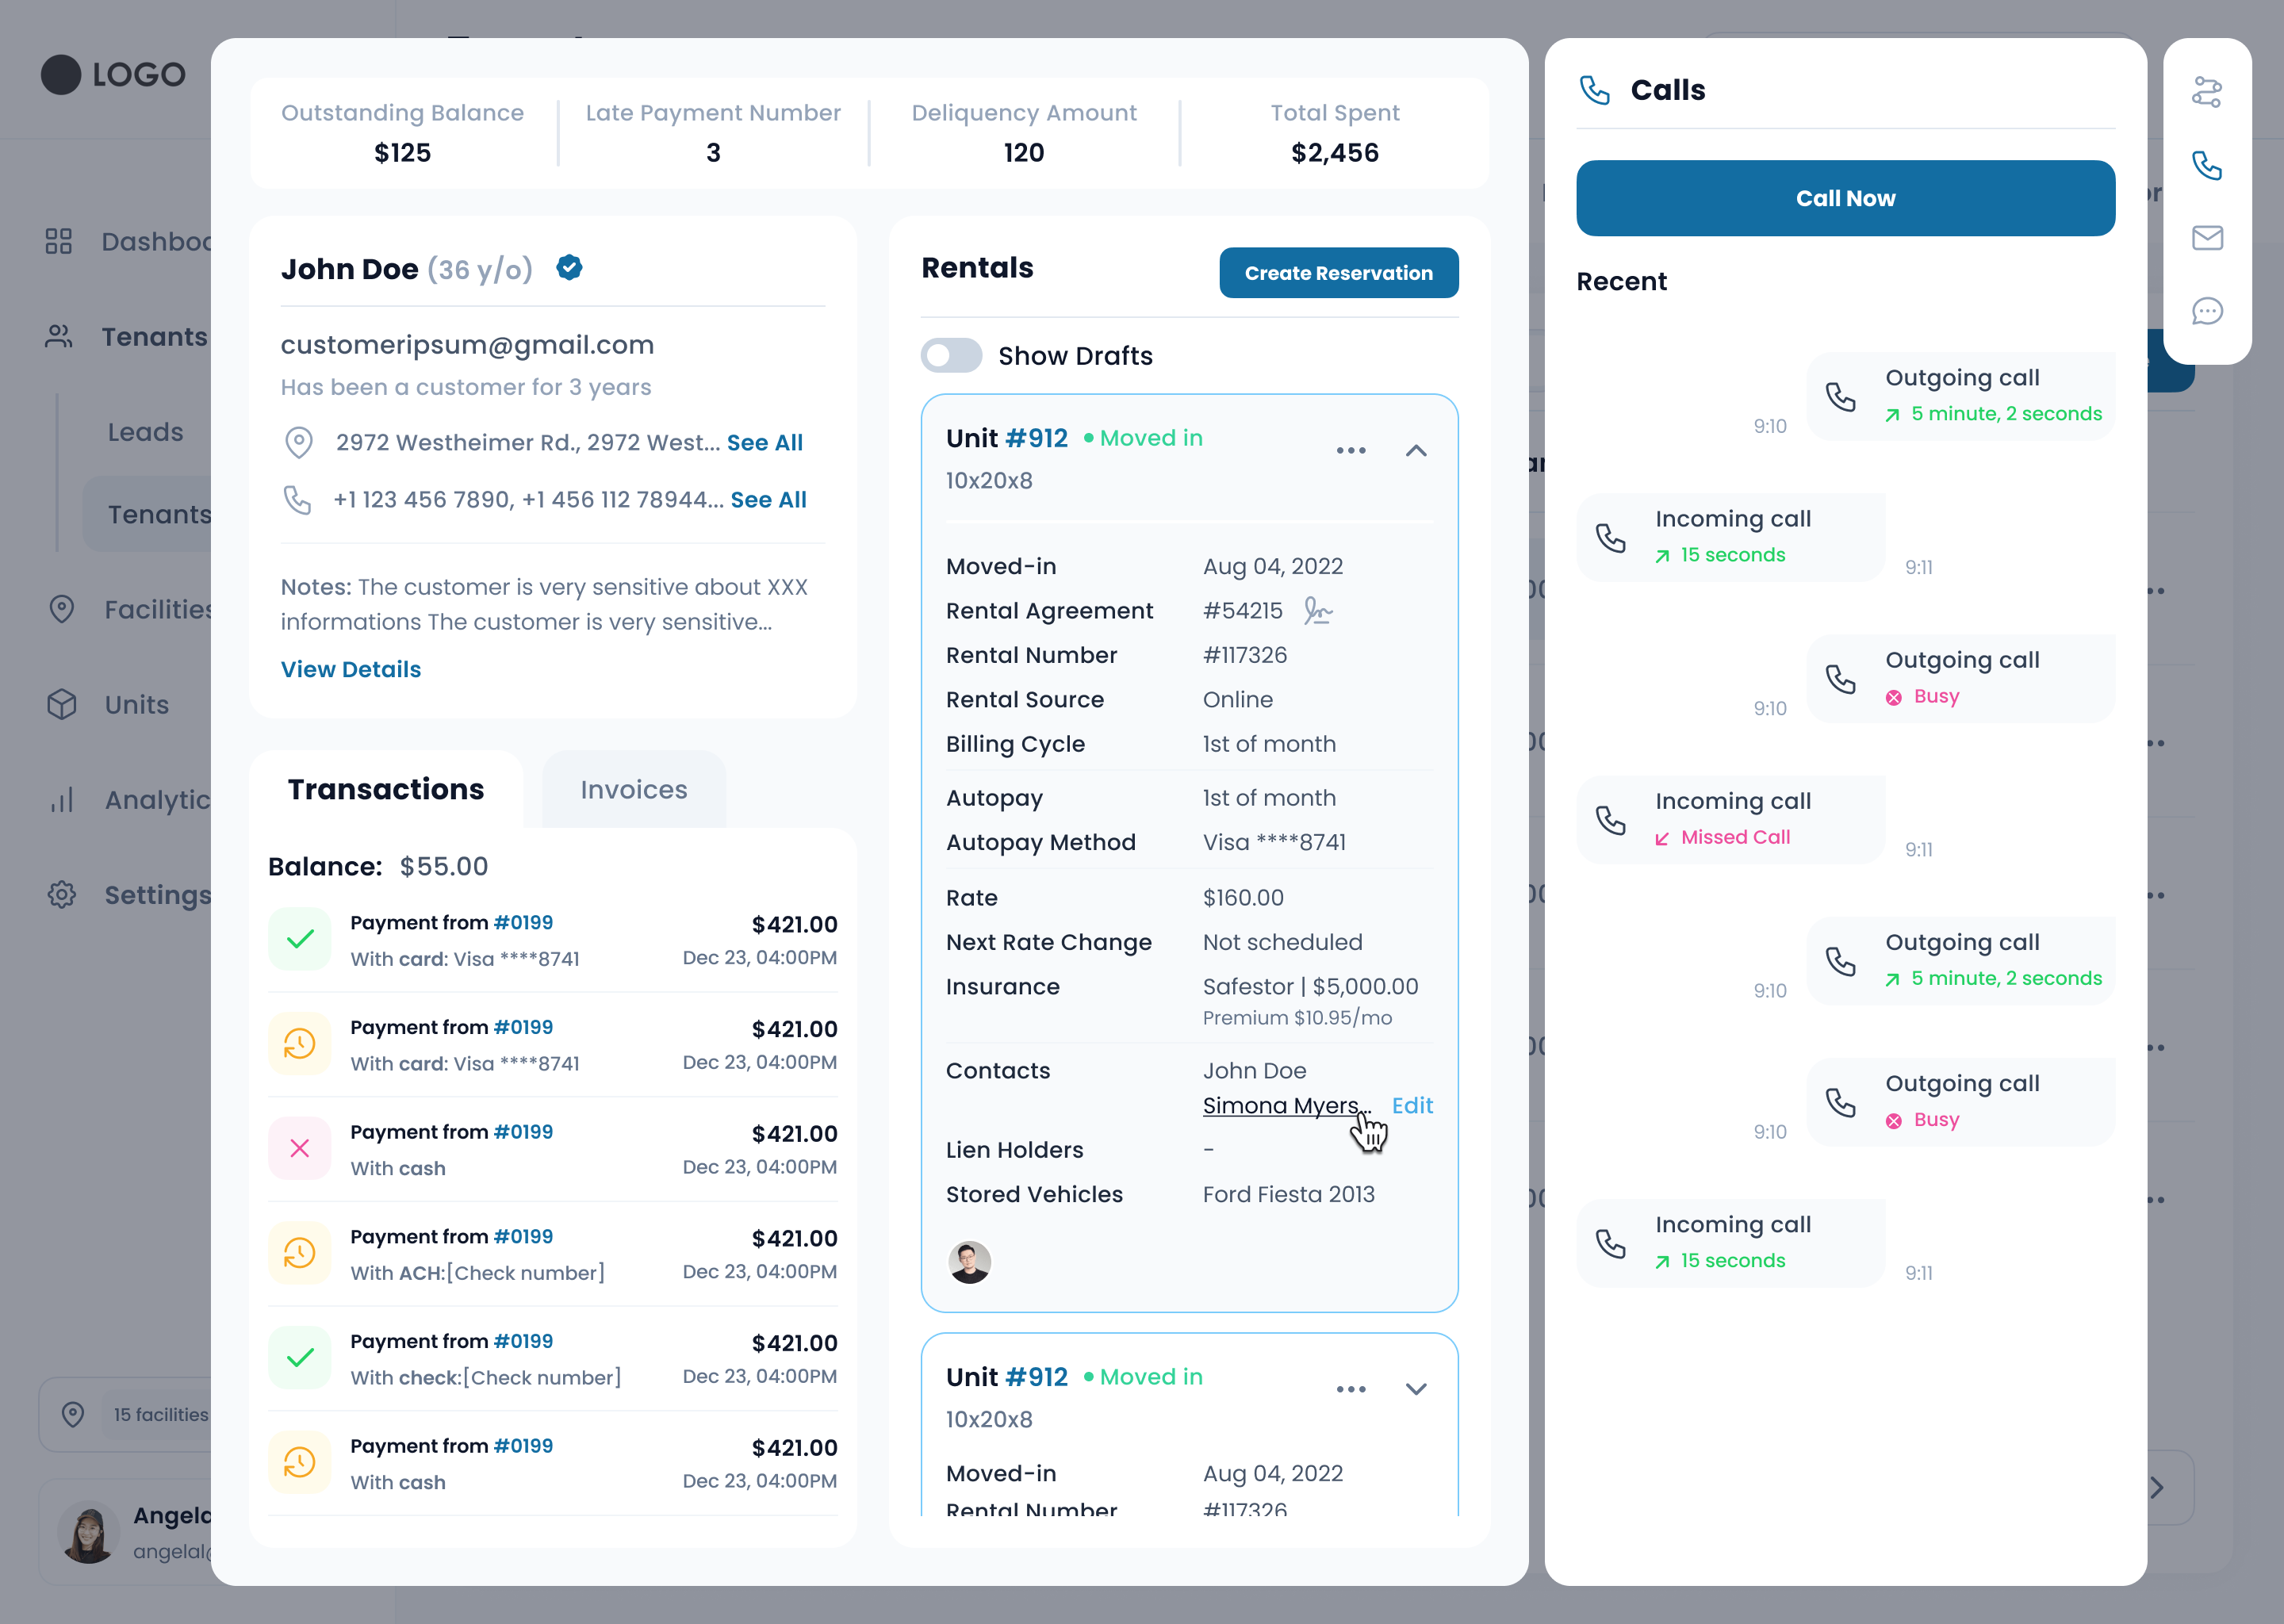Click the Call Now button
Image resolution: width=2284 pixels, height=1624 pixels.
click(1845, 197)
